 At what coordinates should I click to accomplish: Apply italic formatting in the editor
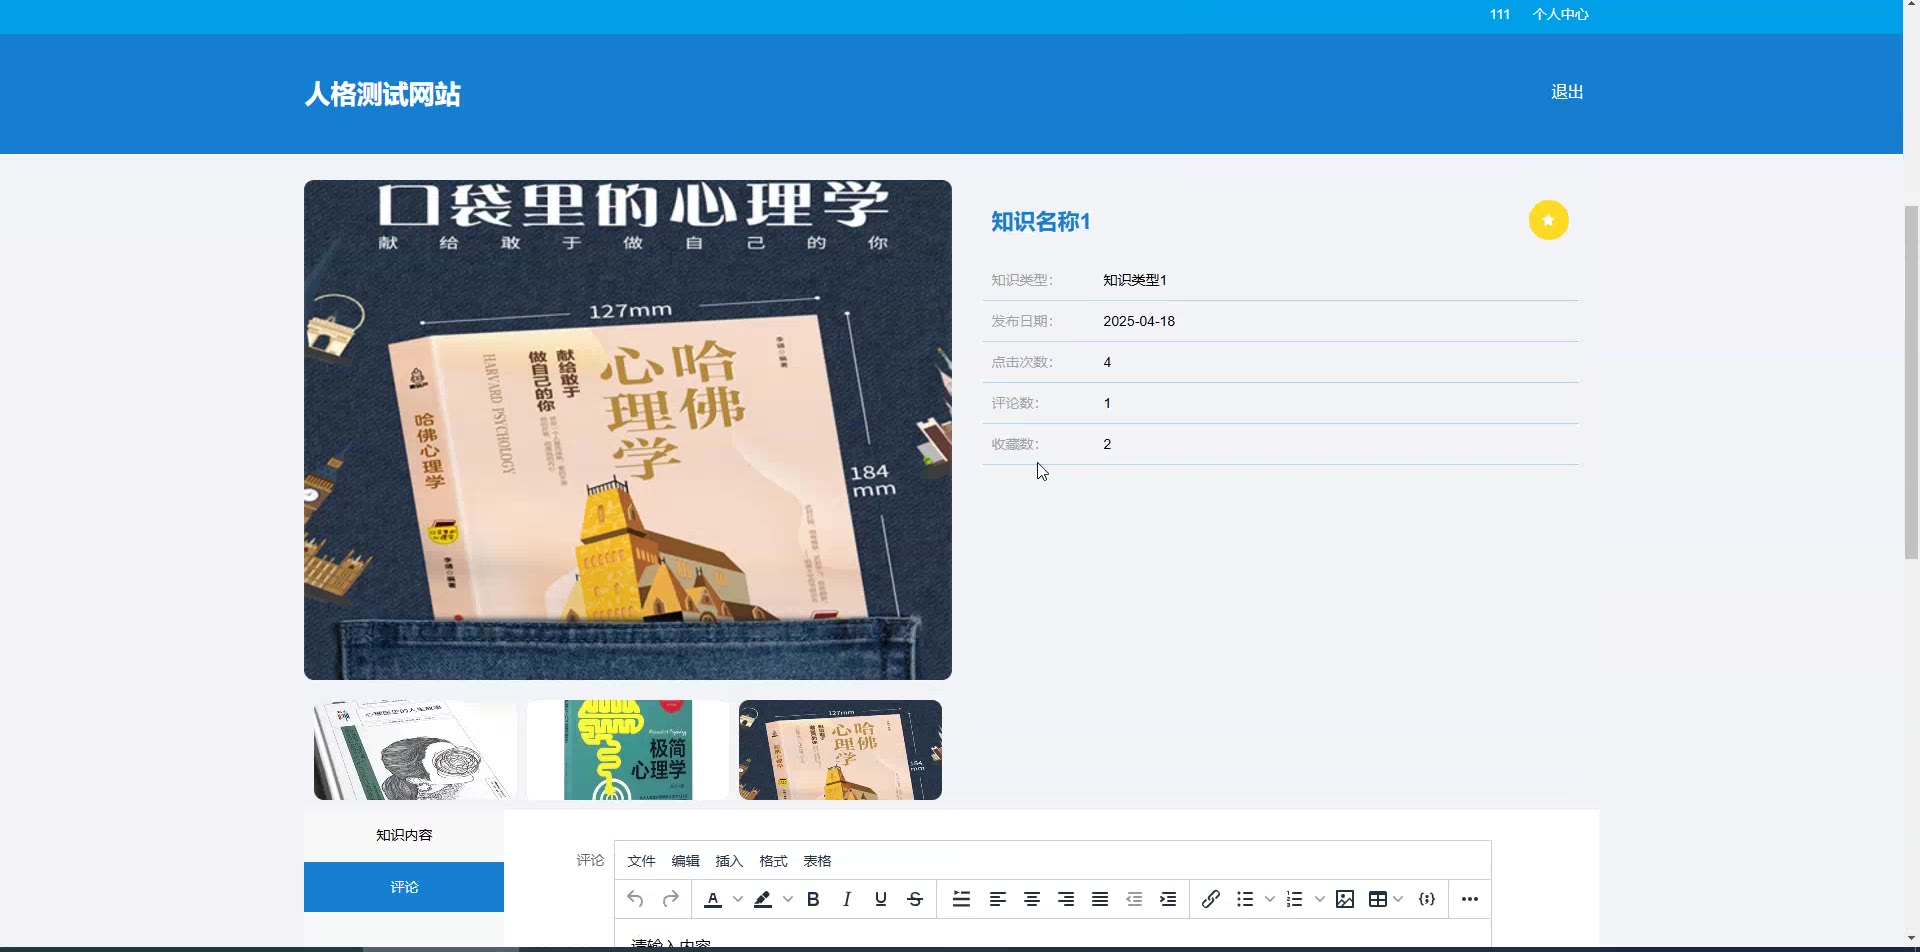click(847, 899)
